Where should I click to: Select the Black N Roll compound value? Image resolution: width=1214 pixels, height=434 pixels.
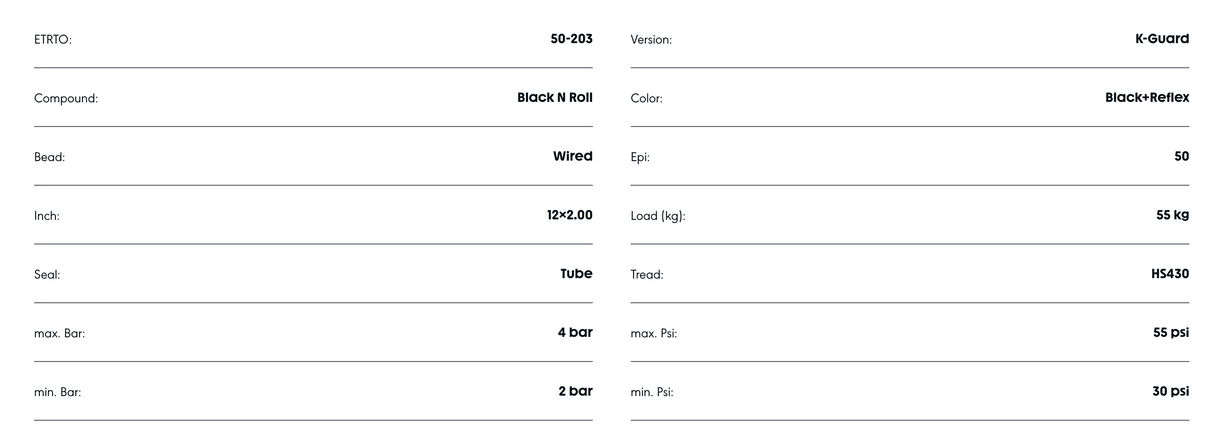click(x=554, y=98)
